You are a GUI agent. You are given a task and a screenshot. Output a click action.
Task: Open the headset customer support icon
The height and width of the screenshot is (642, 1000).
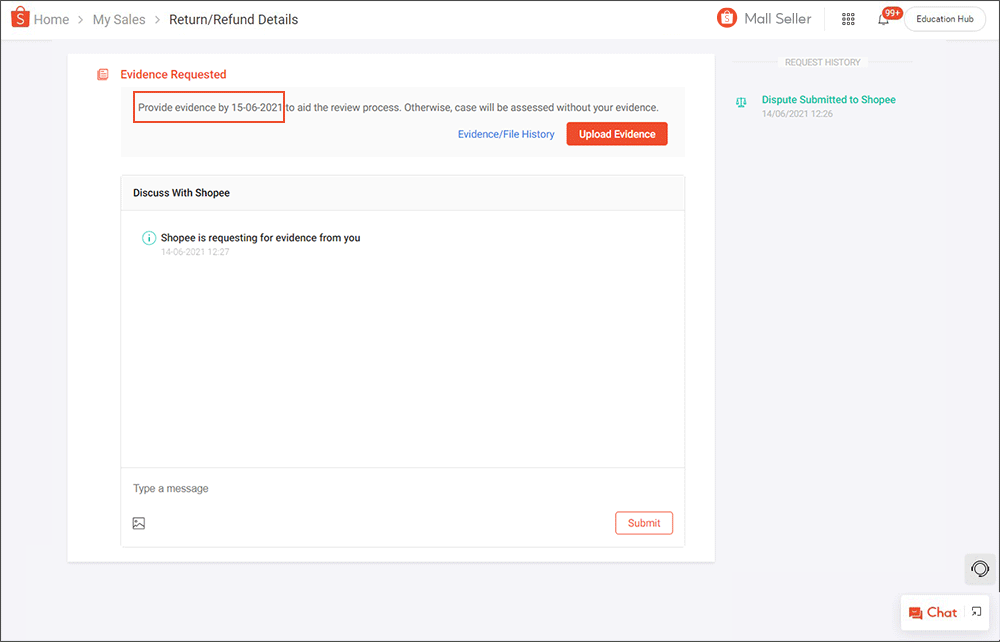pos(980,568)
